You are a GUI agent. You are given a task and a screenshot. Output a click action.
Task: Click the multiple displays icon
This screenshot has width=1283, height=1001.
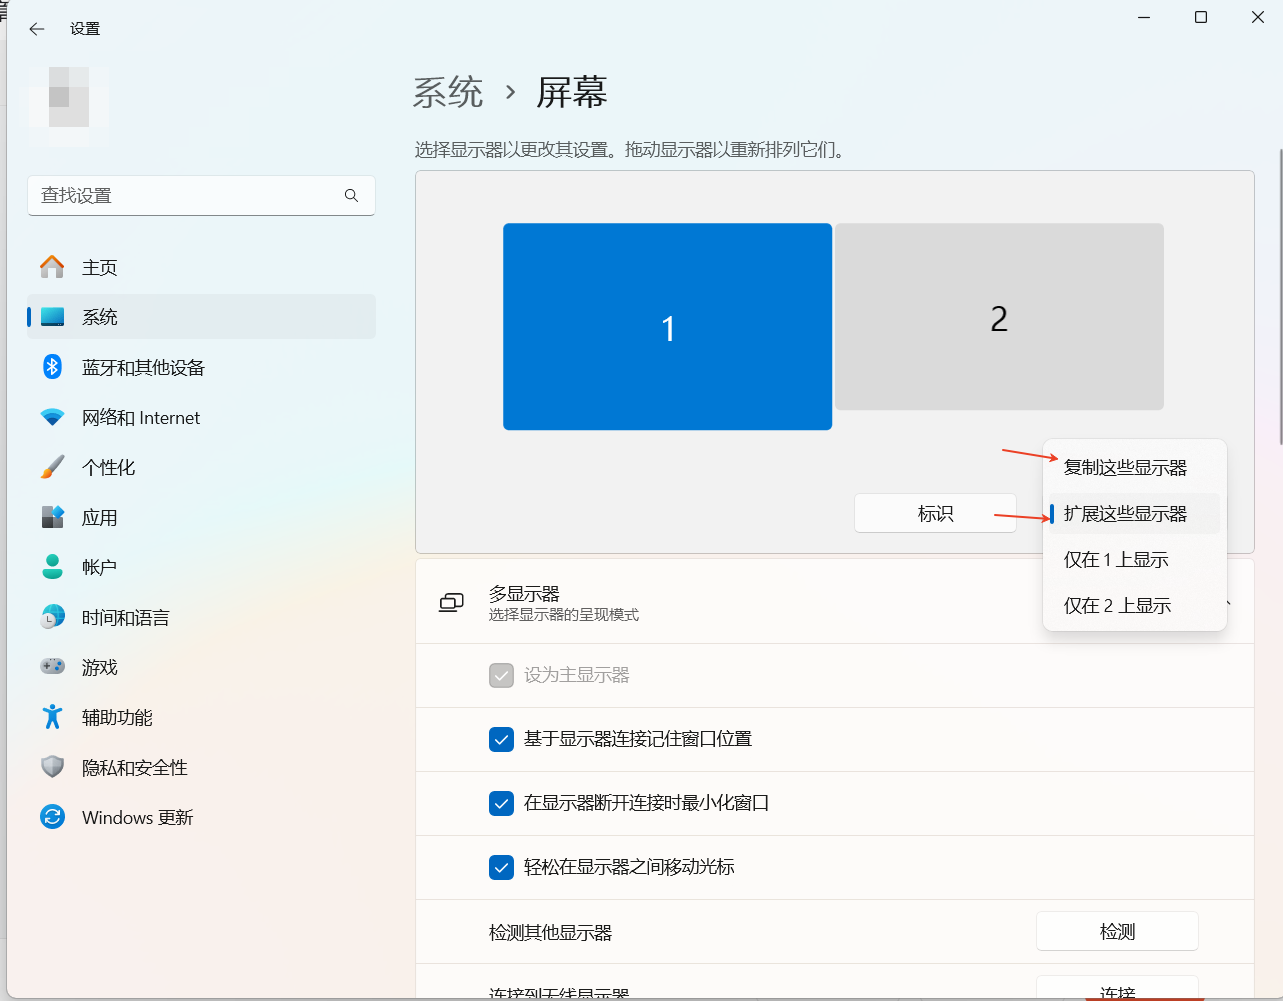(451, 602)
